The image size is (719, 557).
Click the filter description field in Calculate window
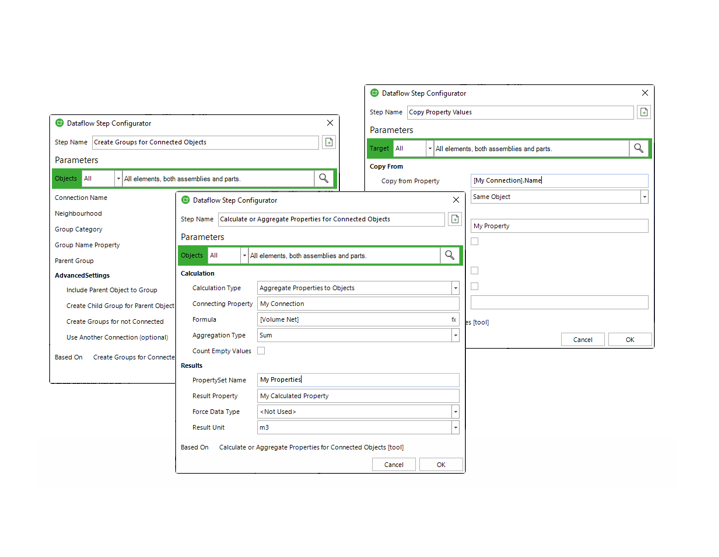pos(344,255)
